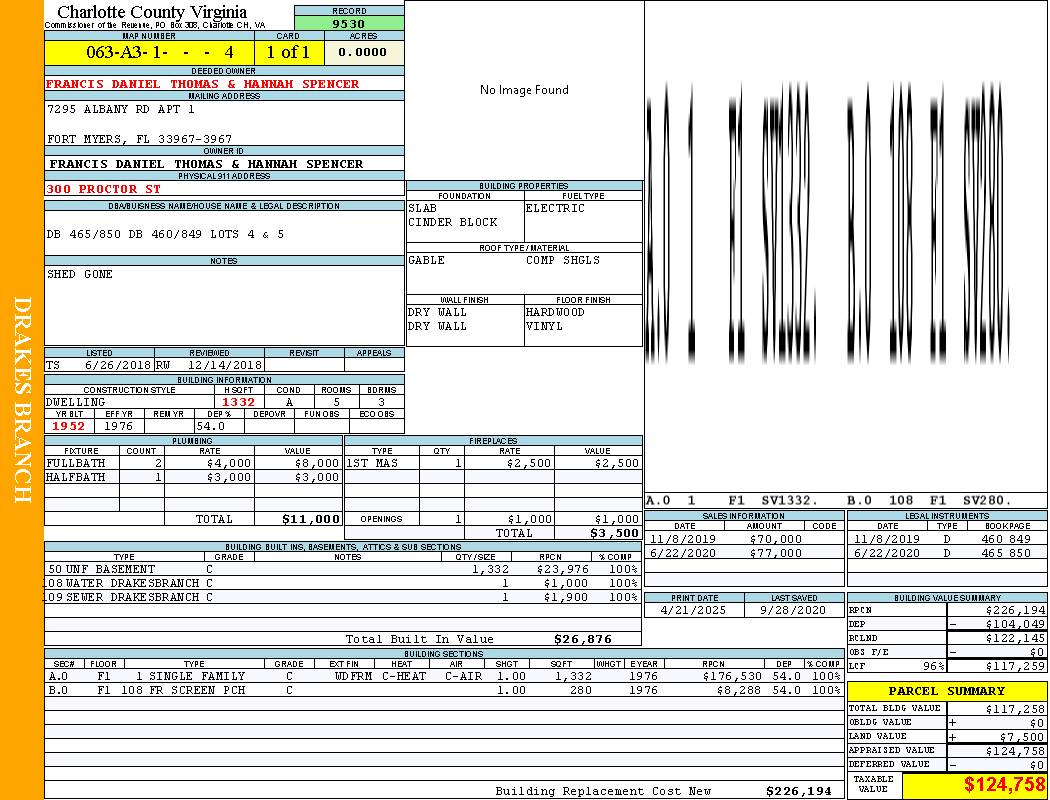The width and height of the screenshot is (1050, 800).
Task: Click plumbing total $11,000
Action: point(311,519)
